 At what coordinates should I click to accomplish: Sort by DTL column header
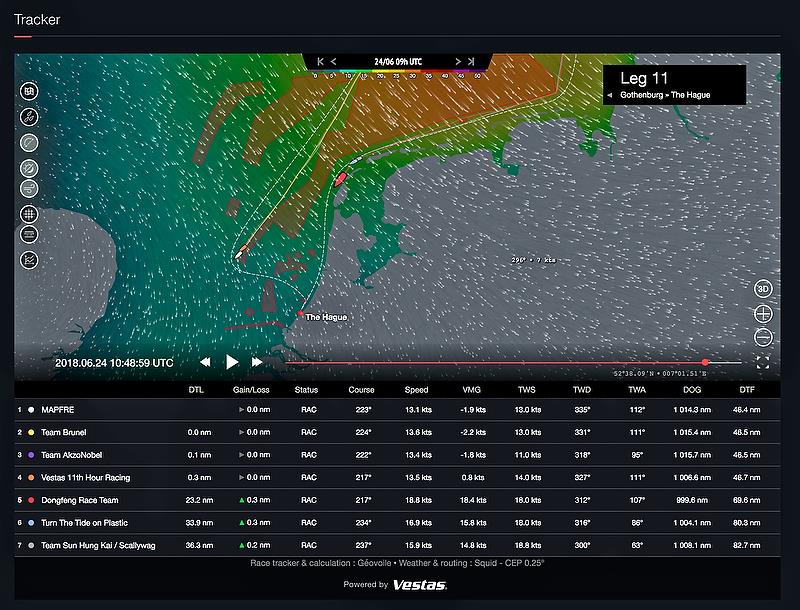[x=196, y=390]
